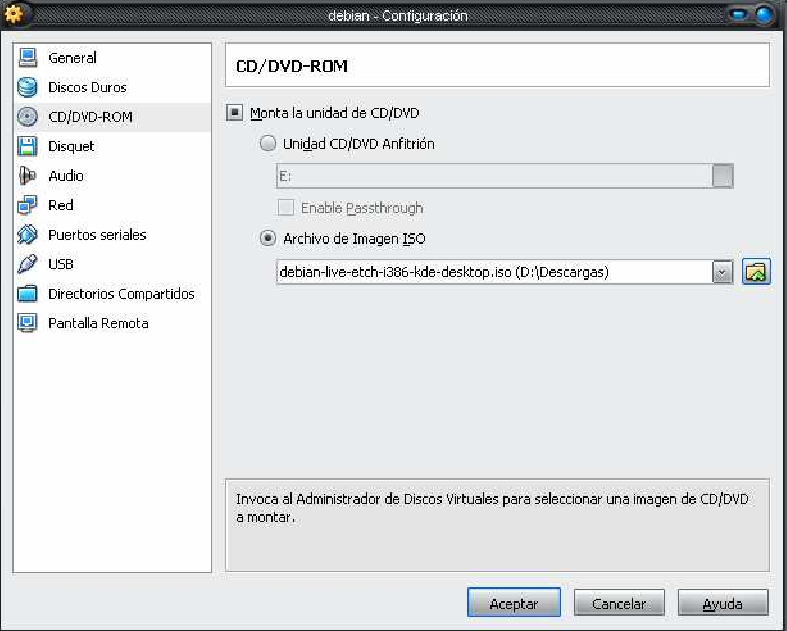Image resolution: width=787 pixels, height=631 pixels.
Task: Toggle the Enable Passthrough checkbox
Action: [286, 208]
